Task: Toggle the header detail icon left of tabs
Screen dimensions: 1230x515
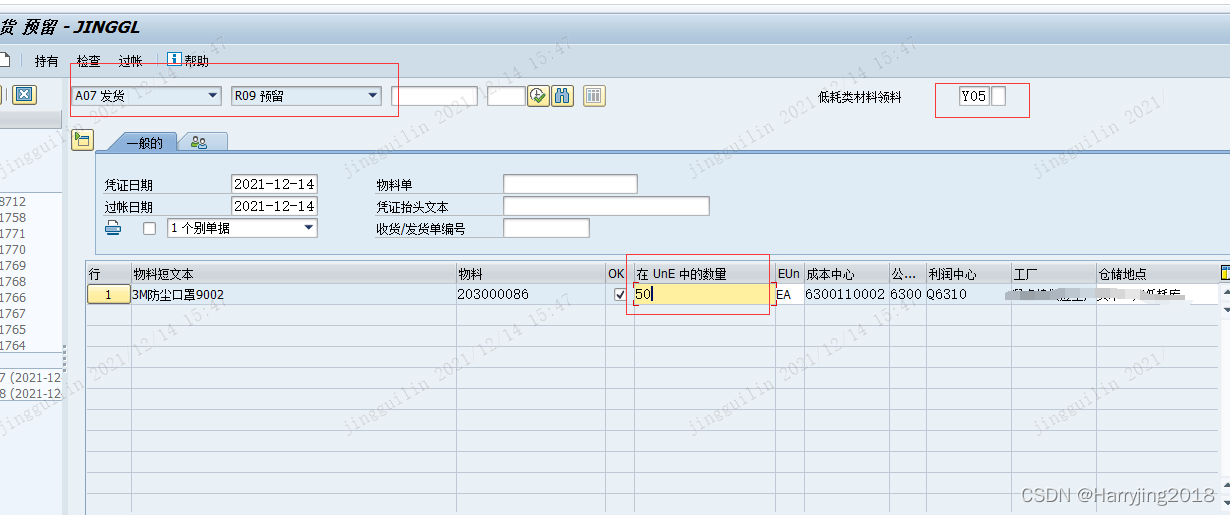Action: pos(82,140)
